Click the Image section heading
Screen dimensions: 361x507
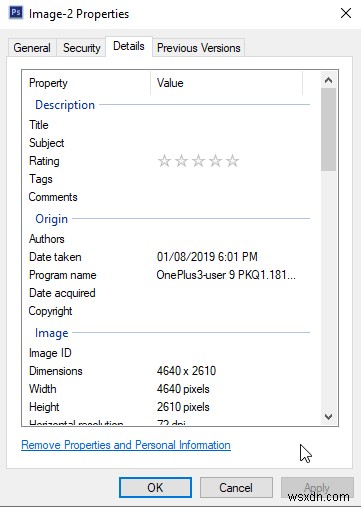pyautogui.click(x=52, y=333)
